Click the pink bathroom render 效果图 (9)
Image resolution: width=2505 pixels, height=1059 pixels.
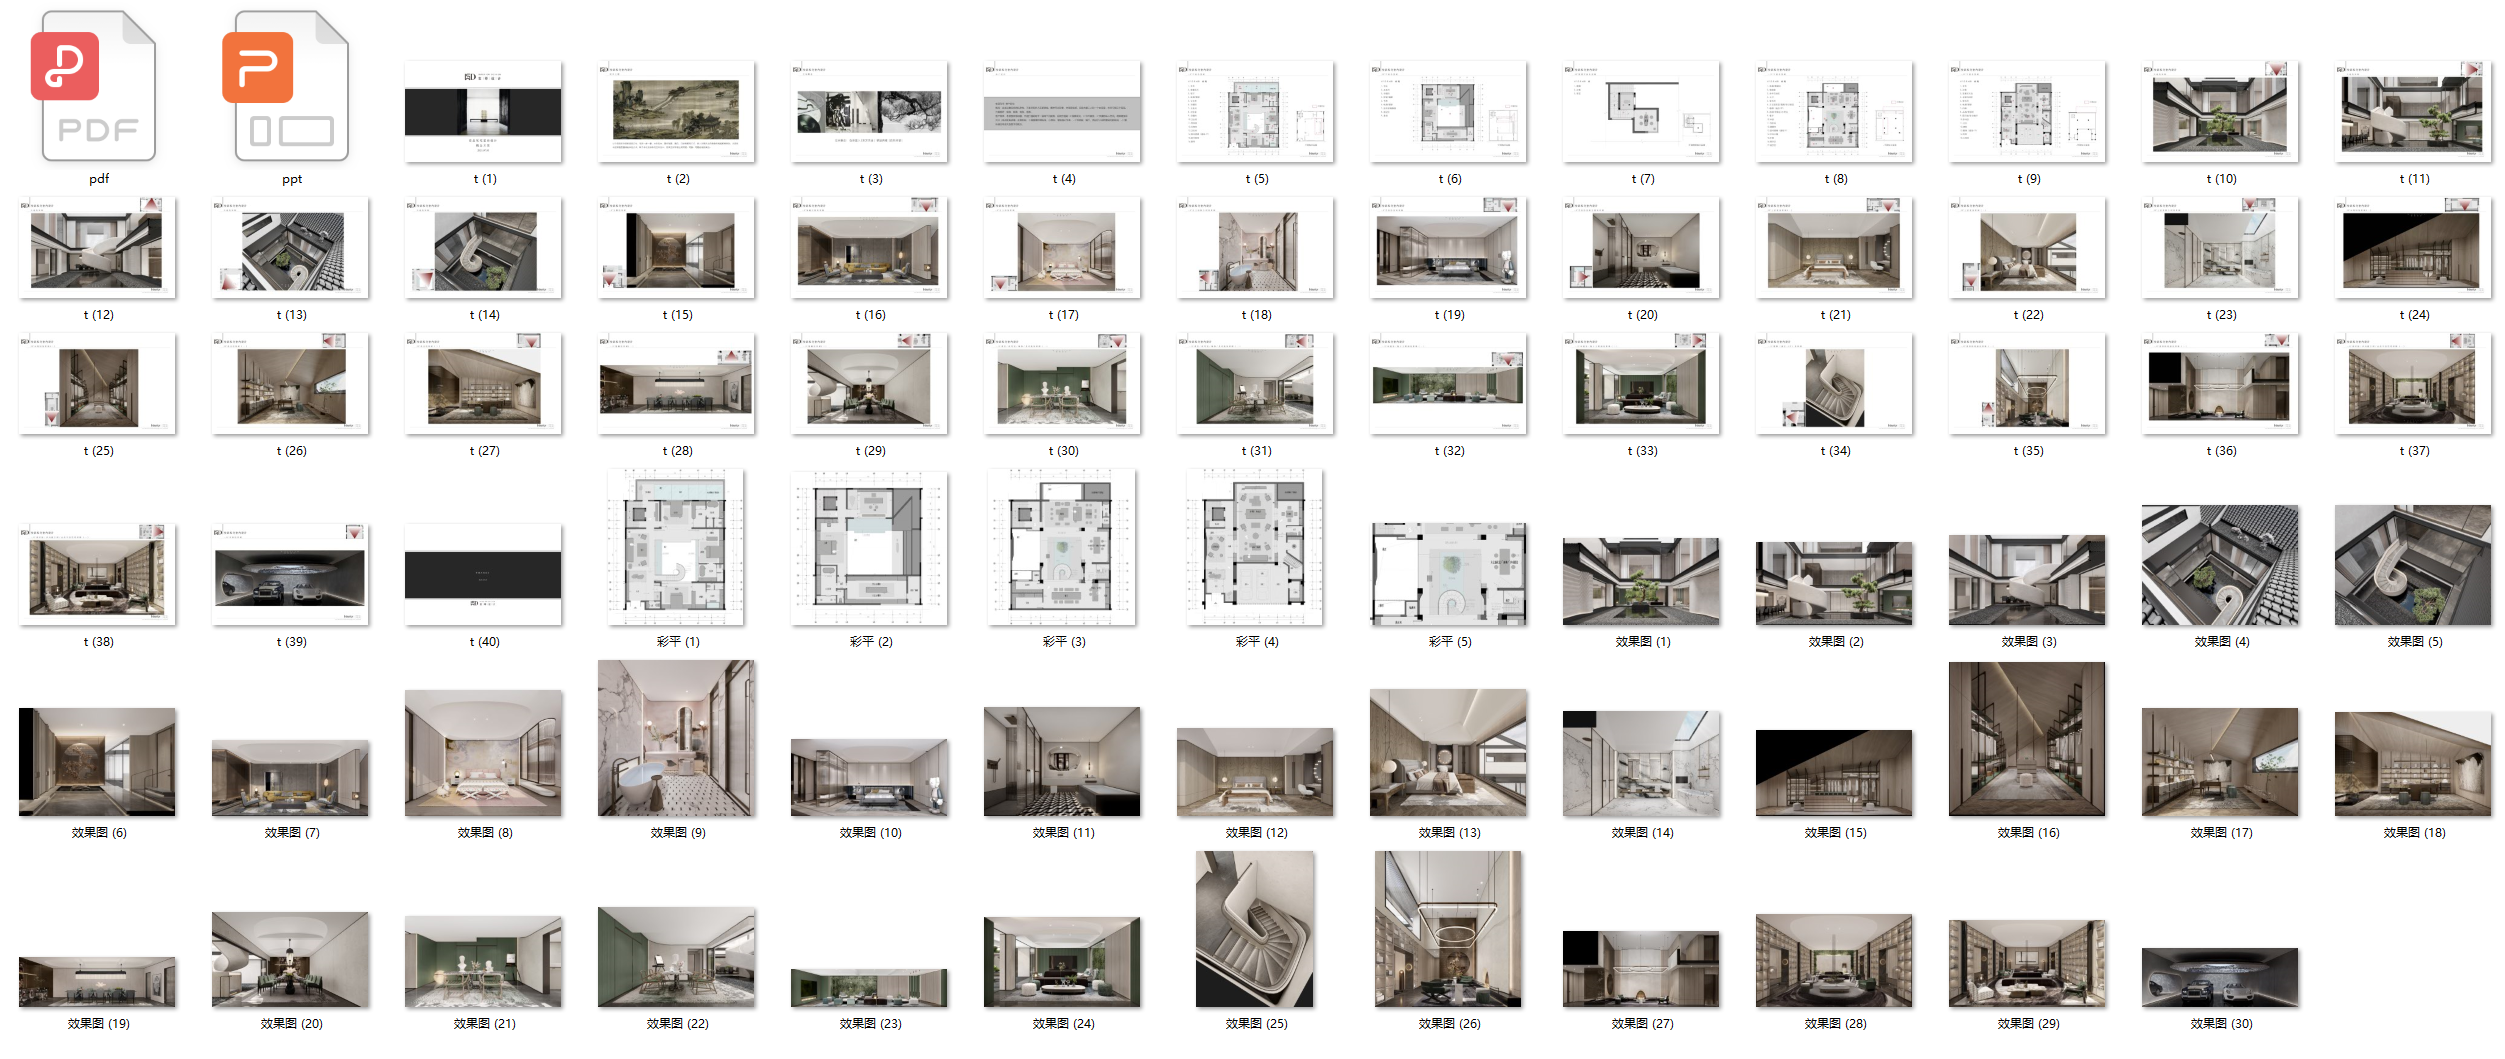676,738
